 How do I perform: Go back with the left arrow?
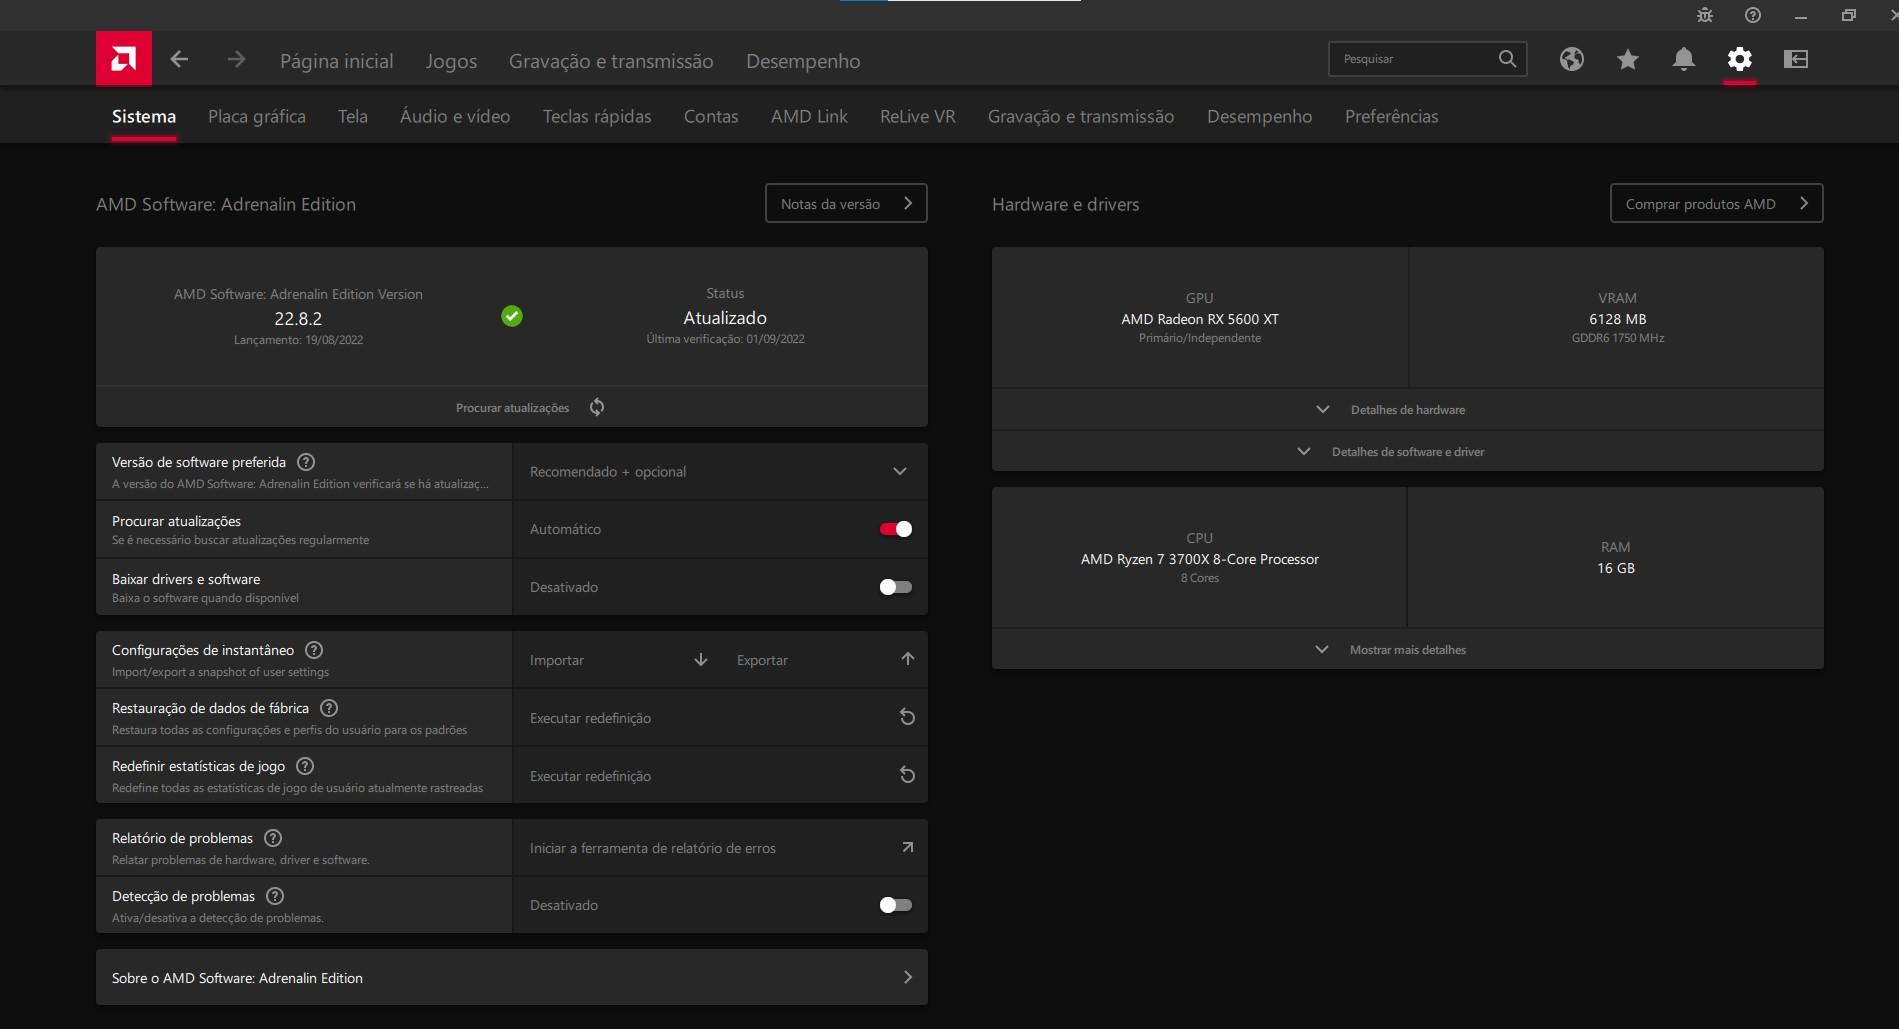pyautogui.click(x=179, y=59)
